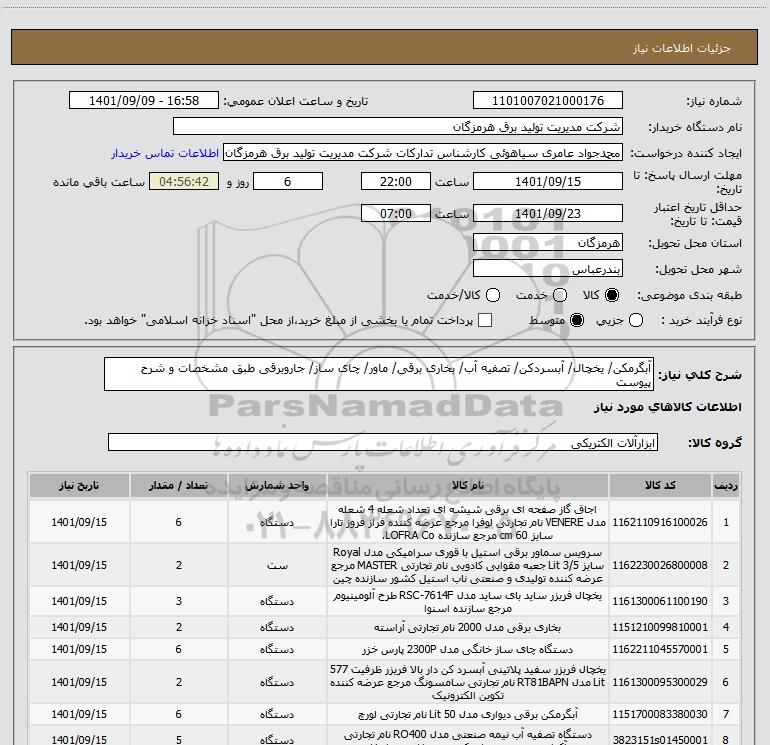Click price validity time 07:00 field
The height and width of the screenshot is (745, 770).
pyautogui.click(x=396, y=213)
